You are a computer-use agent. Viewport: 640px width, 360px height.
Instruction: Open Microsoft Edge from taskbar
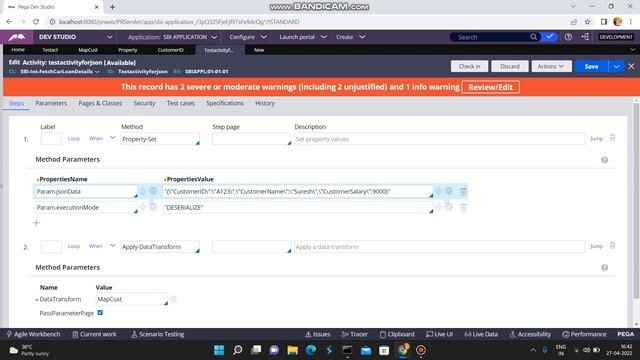click(x=311, y=350)
